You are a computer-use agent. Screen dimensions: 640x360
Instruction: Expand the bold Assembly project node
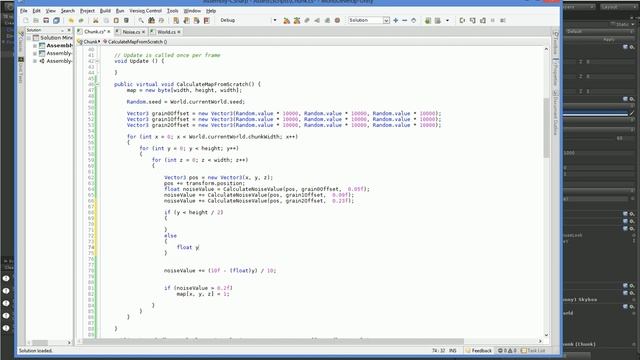[x=35, y=45]
